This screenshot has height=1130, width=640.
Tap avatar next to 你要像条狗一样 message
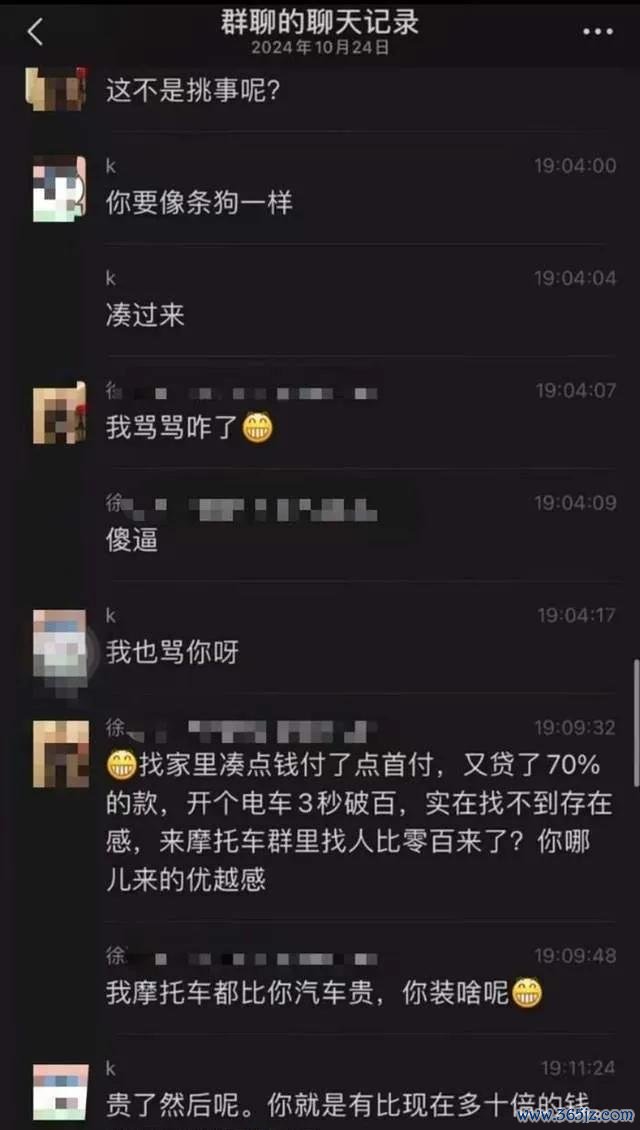[59, 189]
